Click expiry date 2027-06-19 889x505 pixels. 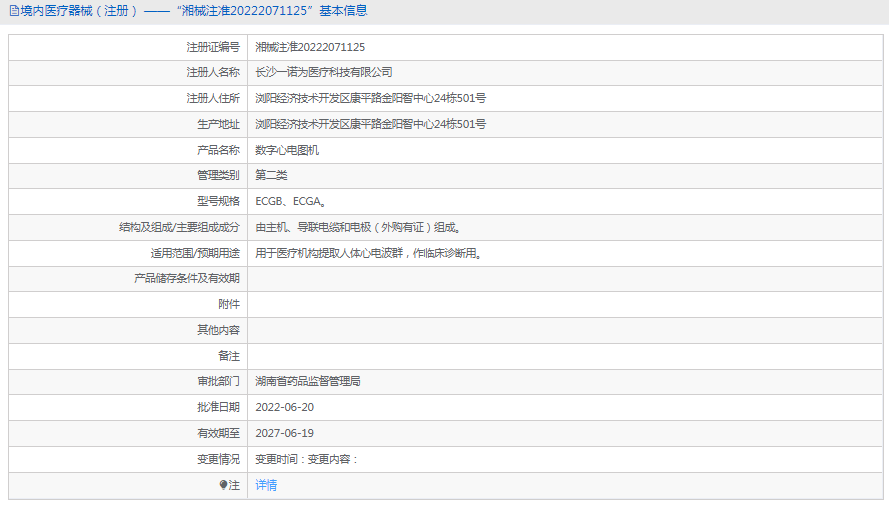click(x=285, y=434)
